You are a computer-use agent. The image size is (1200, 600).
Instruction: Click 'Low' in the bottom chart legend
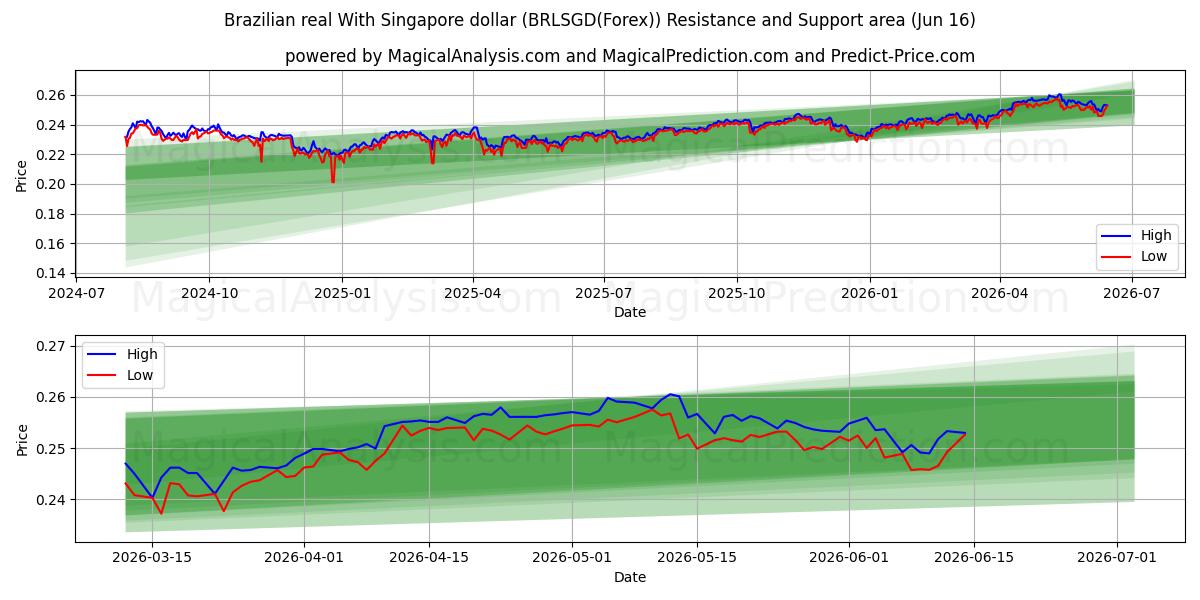tap(140, 375)
